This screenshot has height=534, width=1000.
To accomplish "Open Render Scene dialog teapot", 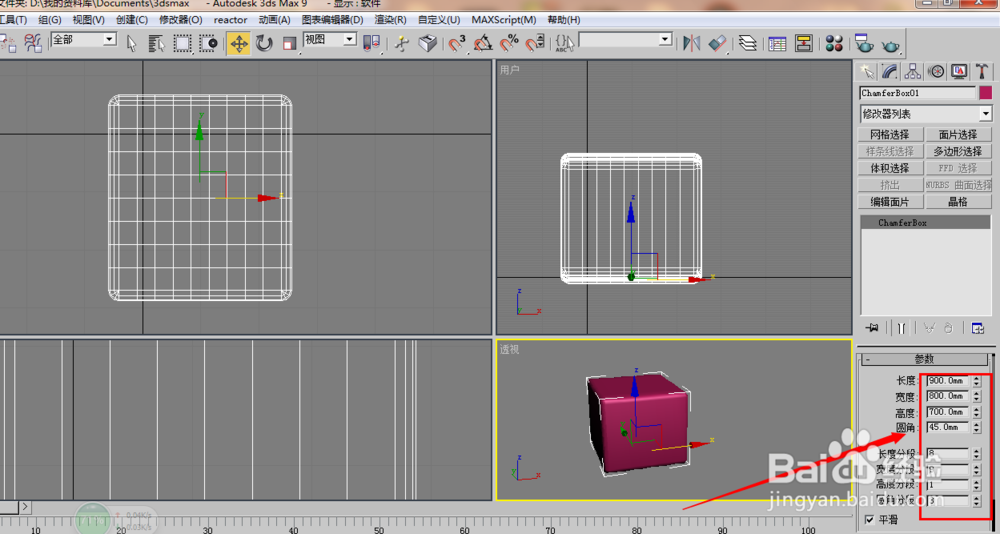I will point(864,43).
